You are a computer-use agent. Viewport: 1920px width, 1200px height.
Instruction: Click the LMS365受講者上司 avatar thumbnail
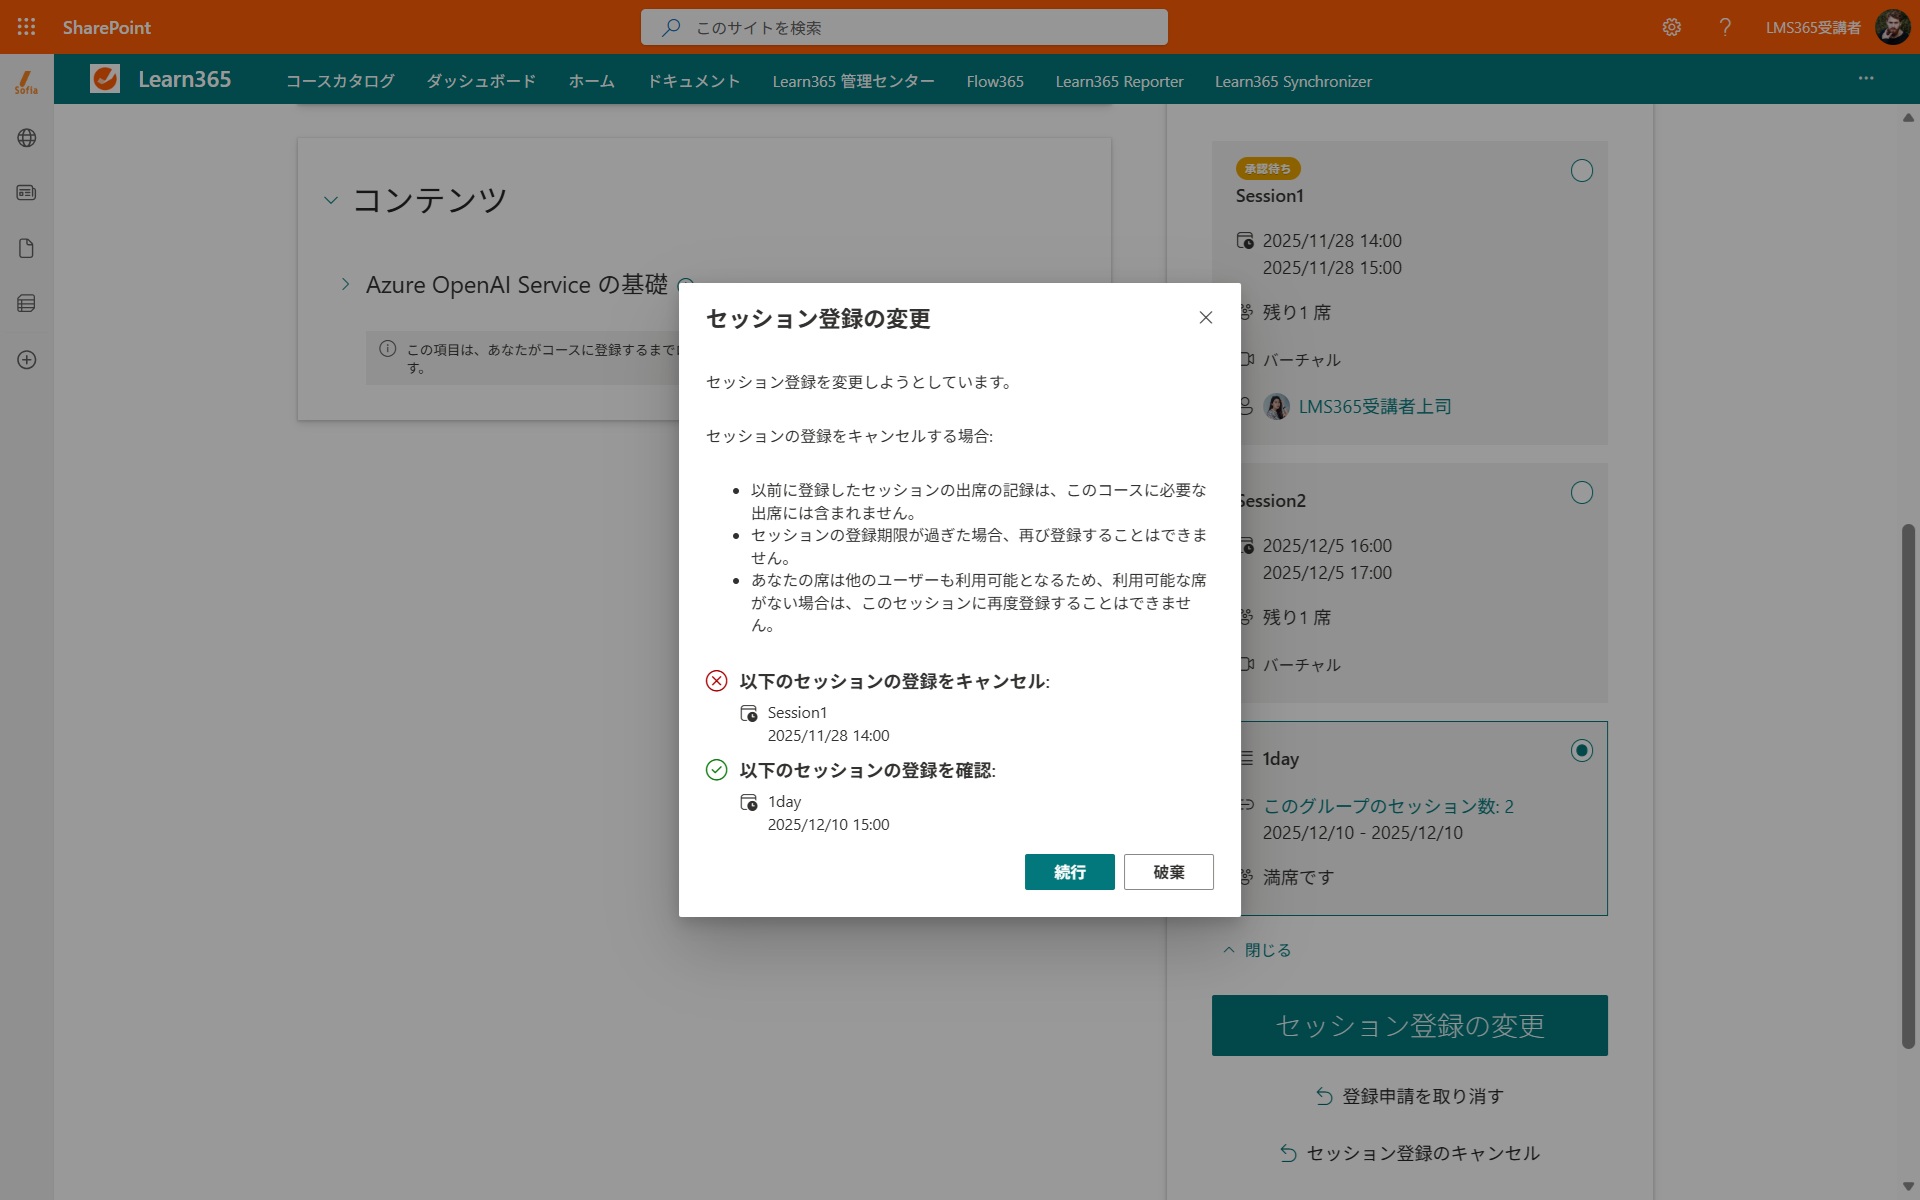coord(1277,406)
